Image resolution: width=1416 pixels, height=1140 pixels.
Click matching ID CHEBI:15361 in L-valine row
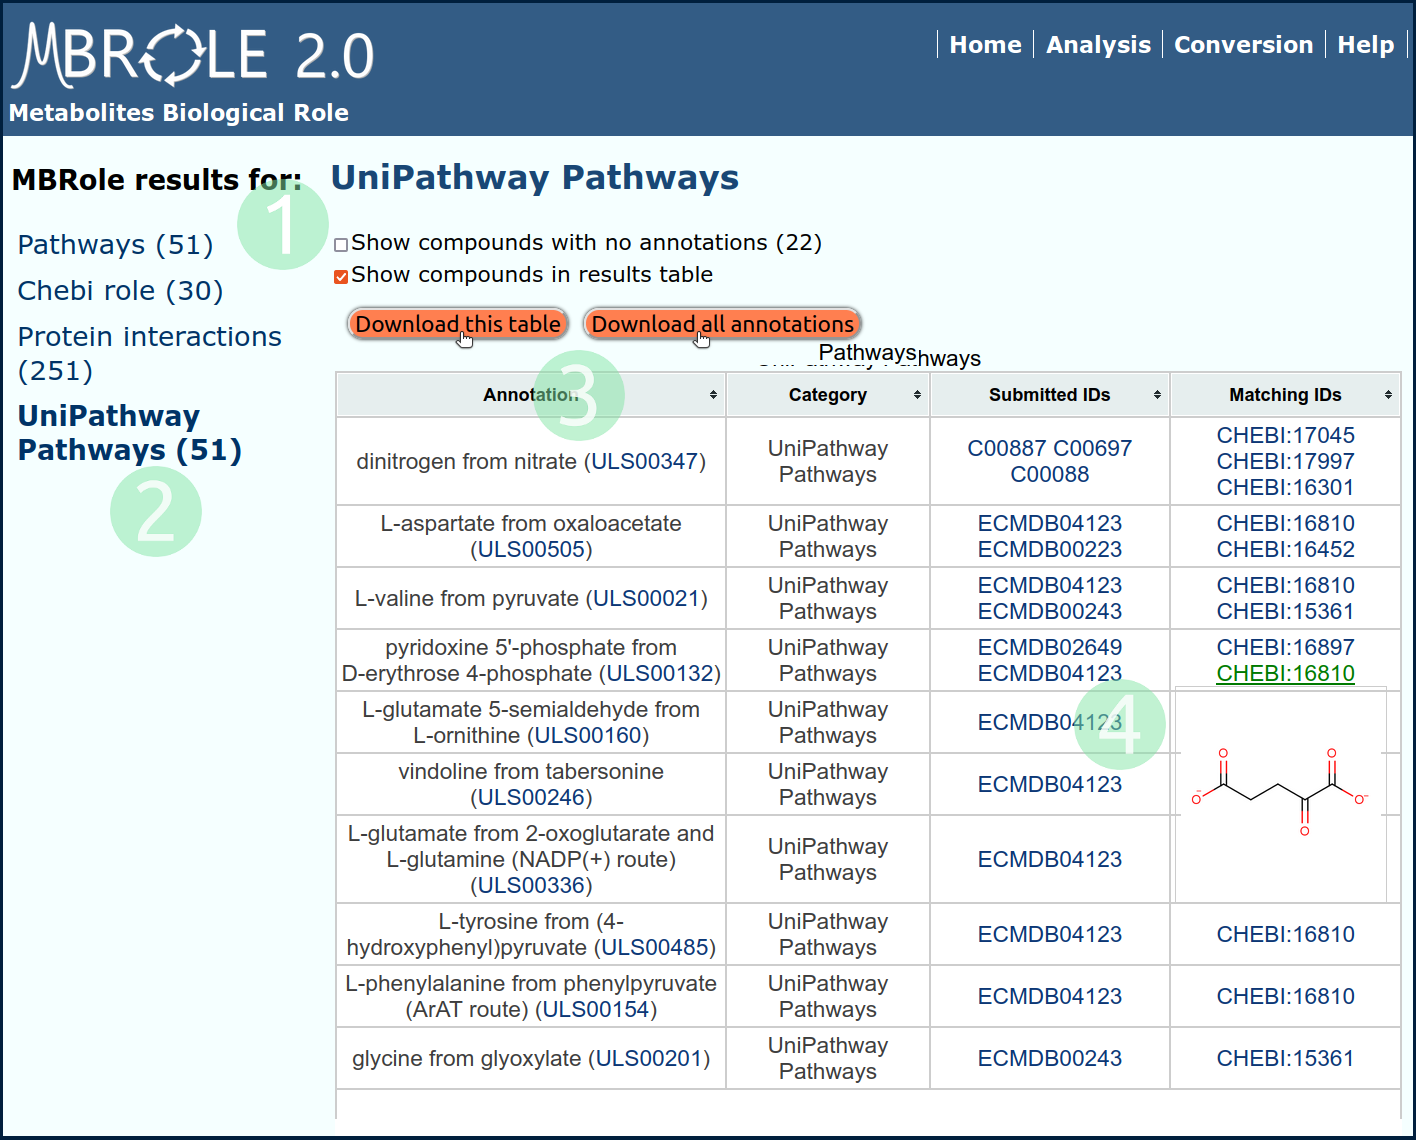point(1285,611)
